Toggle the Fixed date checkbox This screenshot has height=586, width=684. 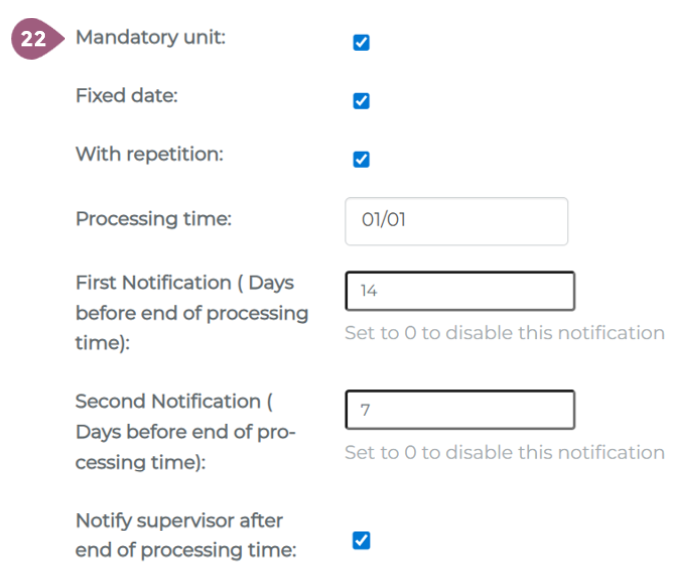pos(362,101)
